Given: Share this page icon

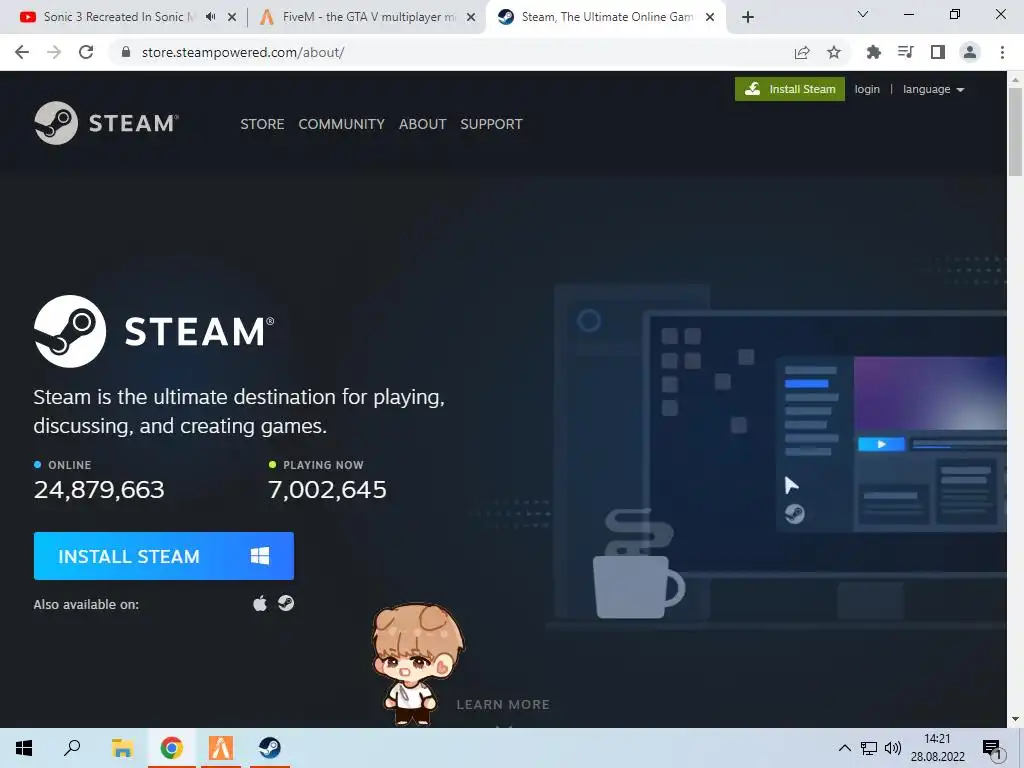Looking at the screenshot, I should point(802,52).
